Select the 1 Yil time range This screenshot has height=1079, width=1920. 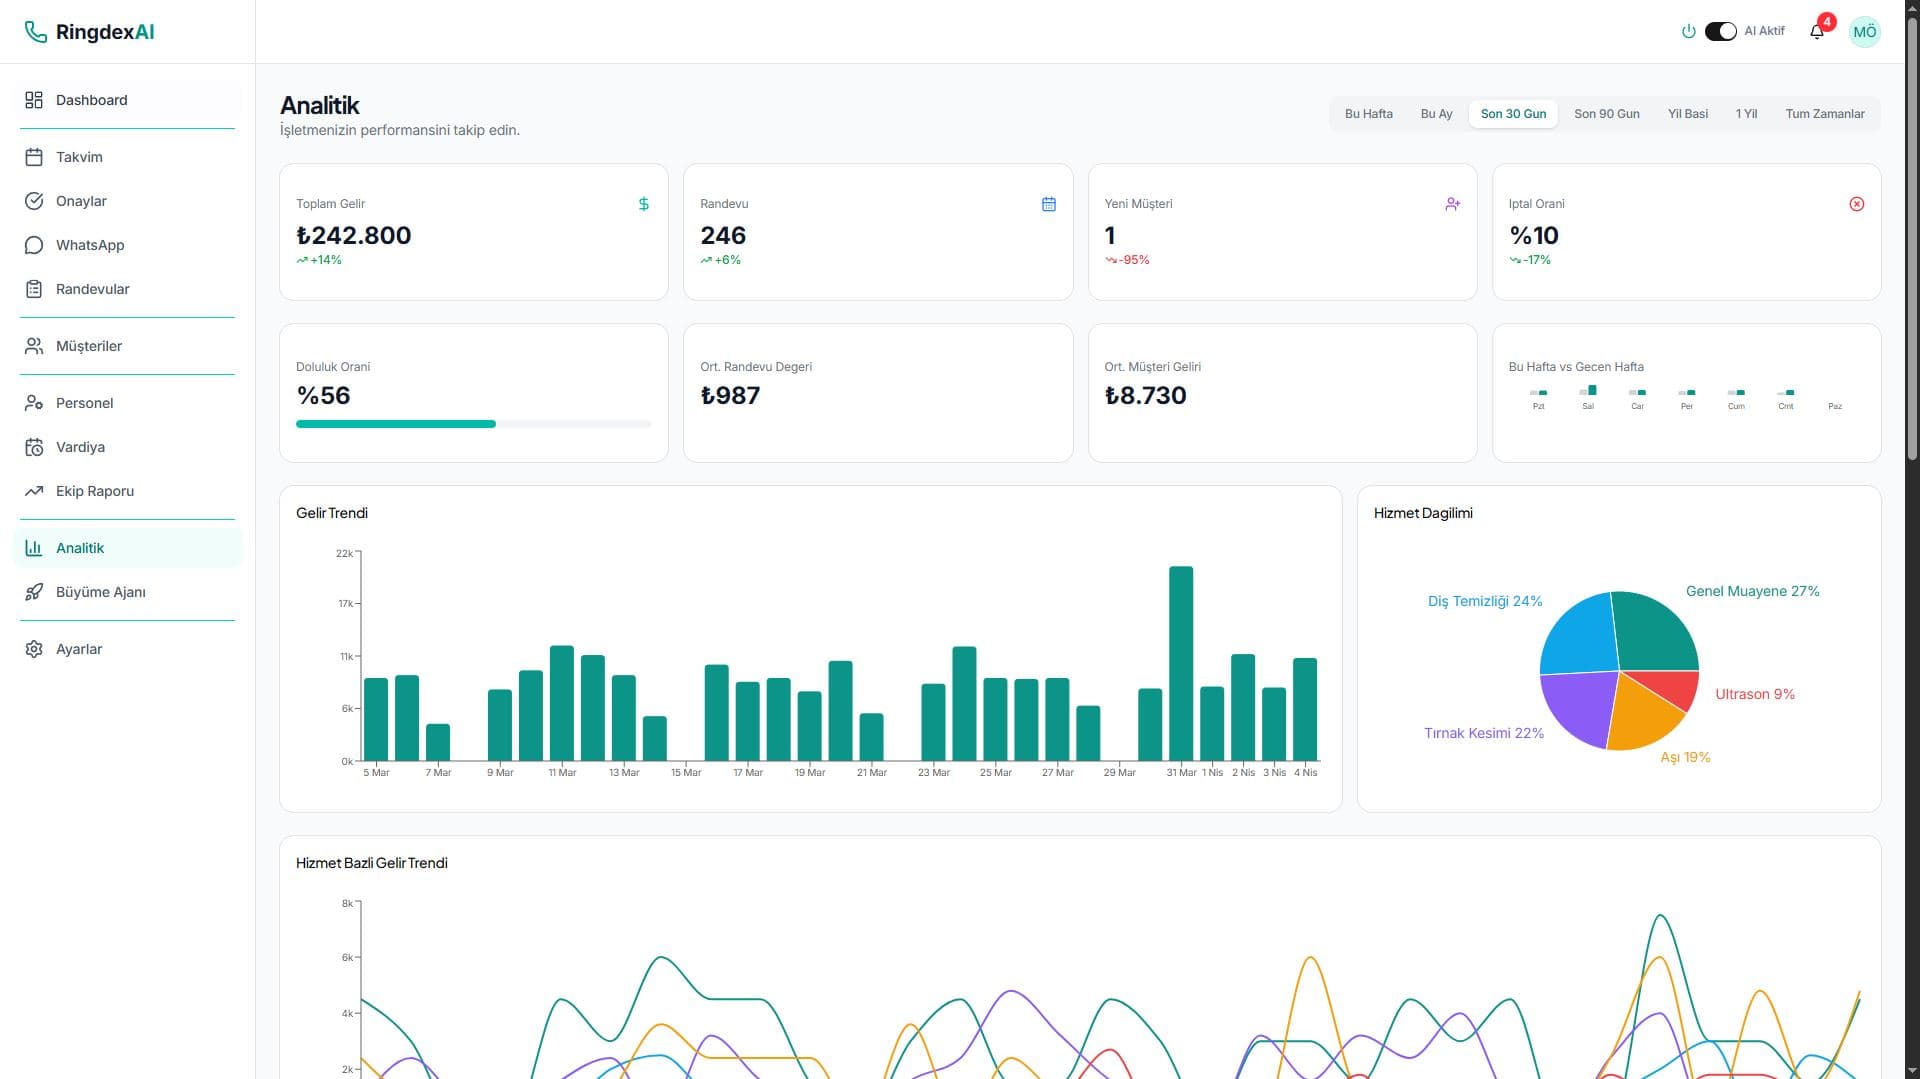(1747, 114)
